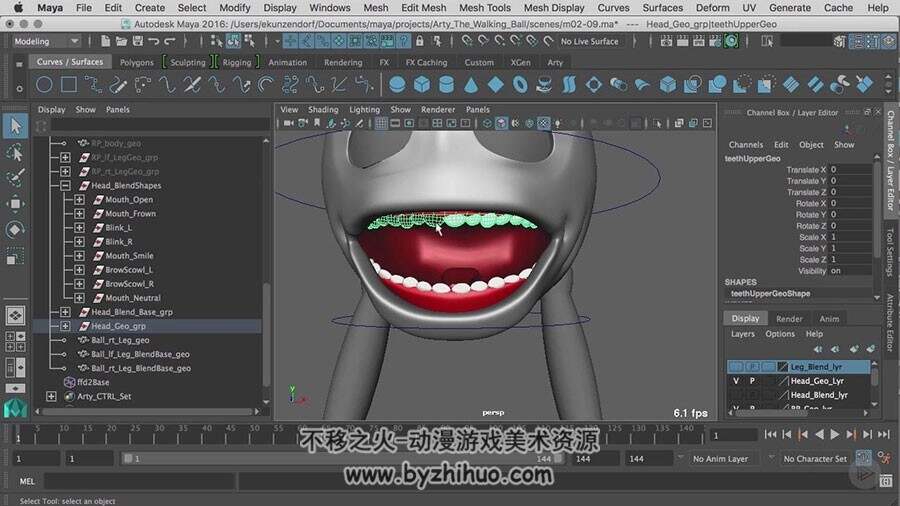
Task: Click the No Live Surface button
Action: point(589,41)
